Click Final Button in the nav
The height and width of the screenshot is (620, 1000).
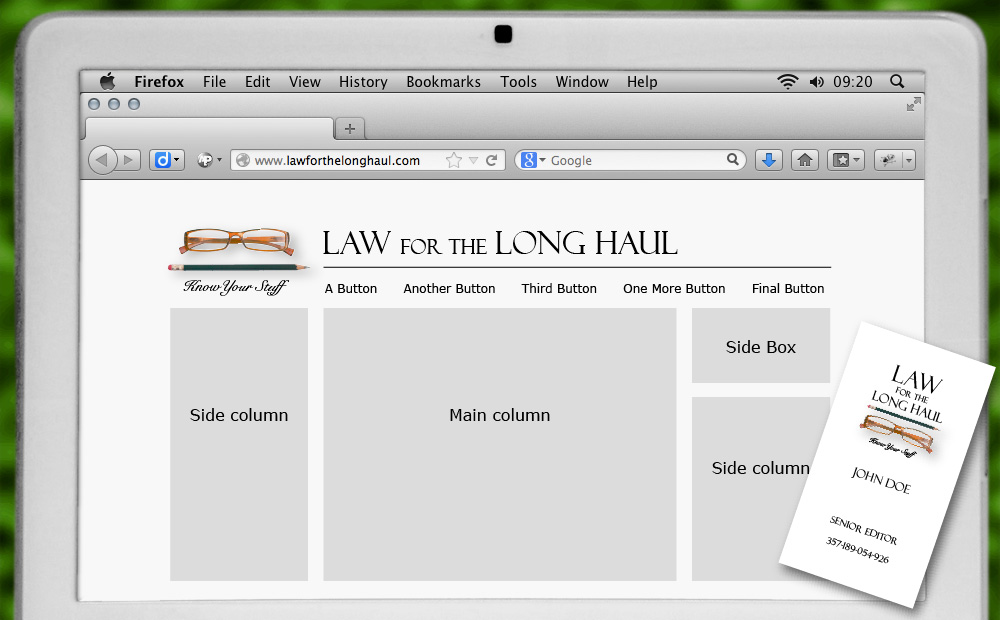tap(788, 288)
